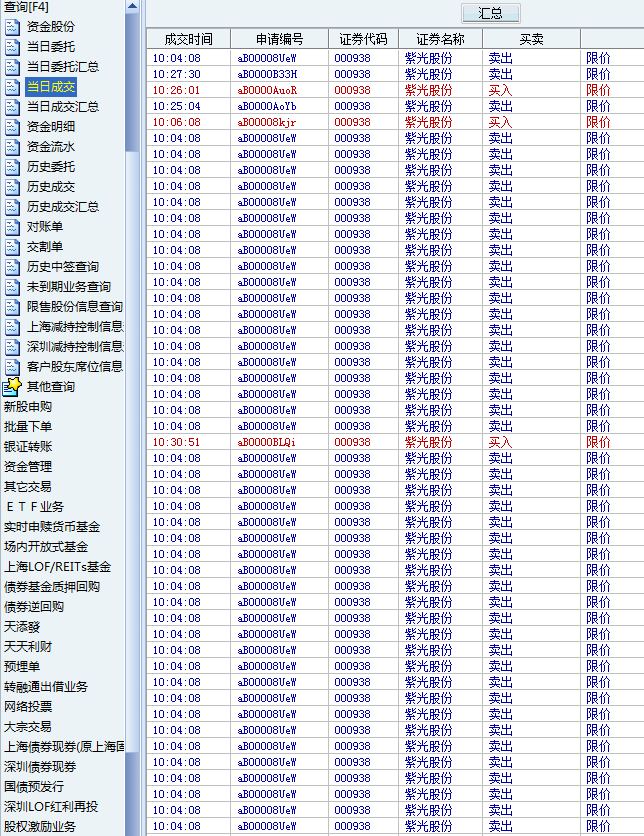Click the document icon beside 历史中签查询
Image resolution: width=644 pixels, height=836 pixels.
coord(12,267)
